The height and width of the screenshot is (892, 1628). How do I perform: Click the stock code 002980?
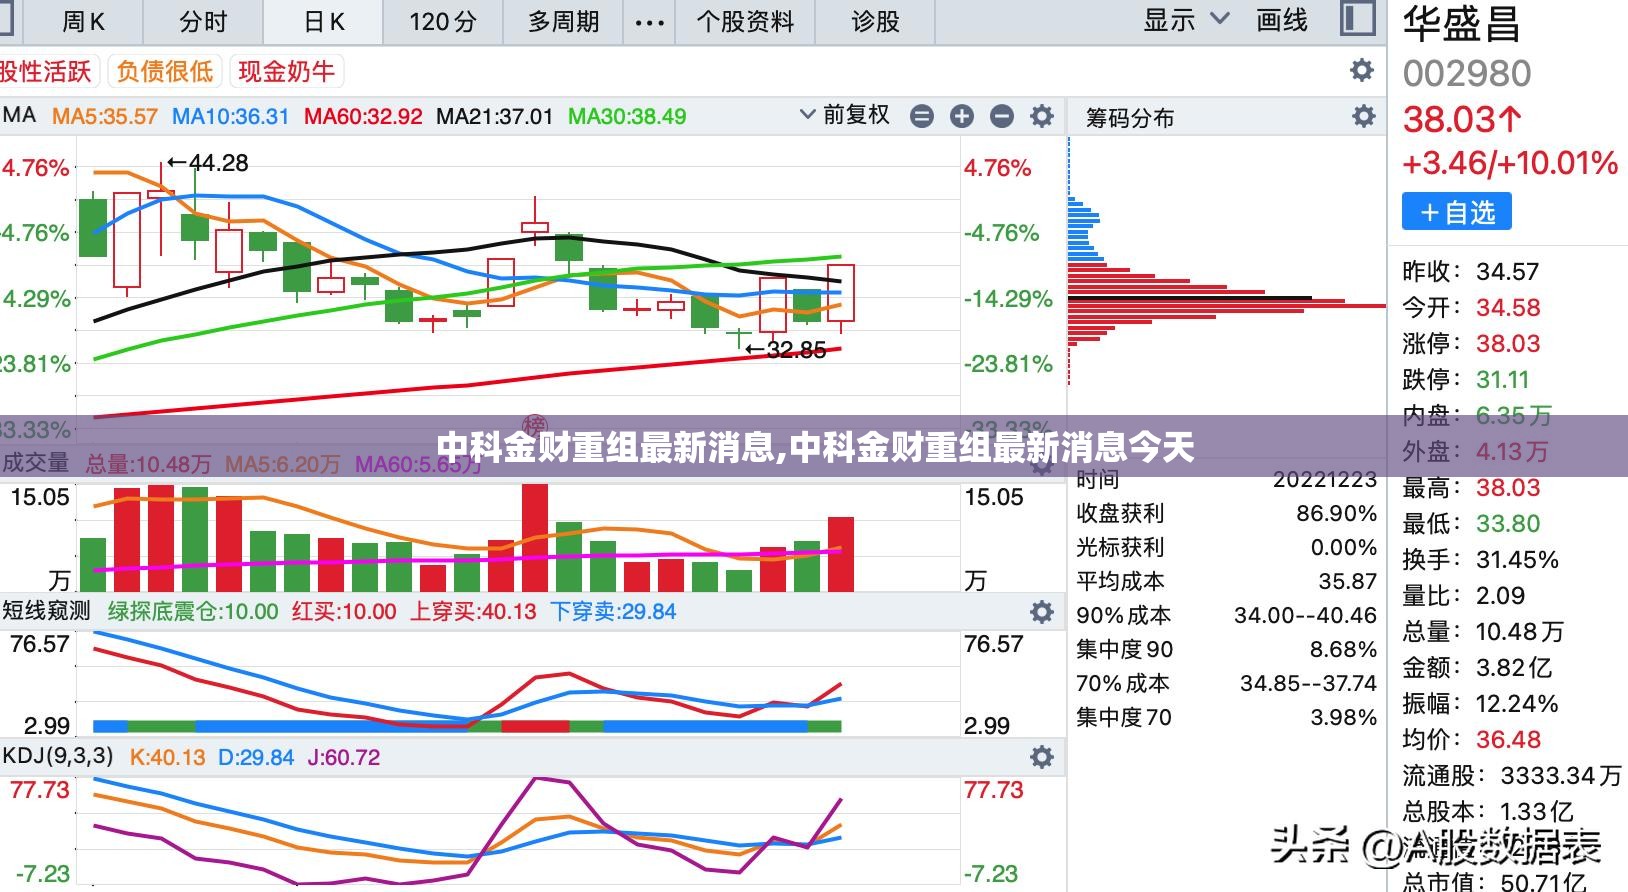point(1467,74)
